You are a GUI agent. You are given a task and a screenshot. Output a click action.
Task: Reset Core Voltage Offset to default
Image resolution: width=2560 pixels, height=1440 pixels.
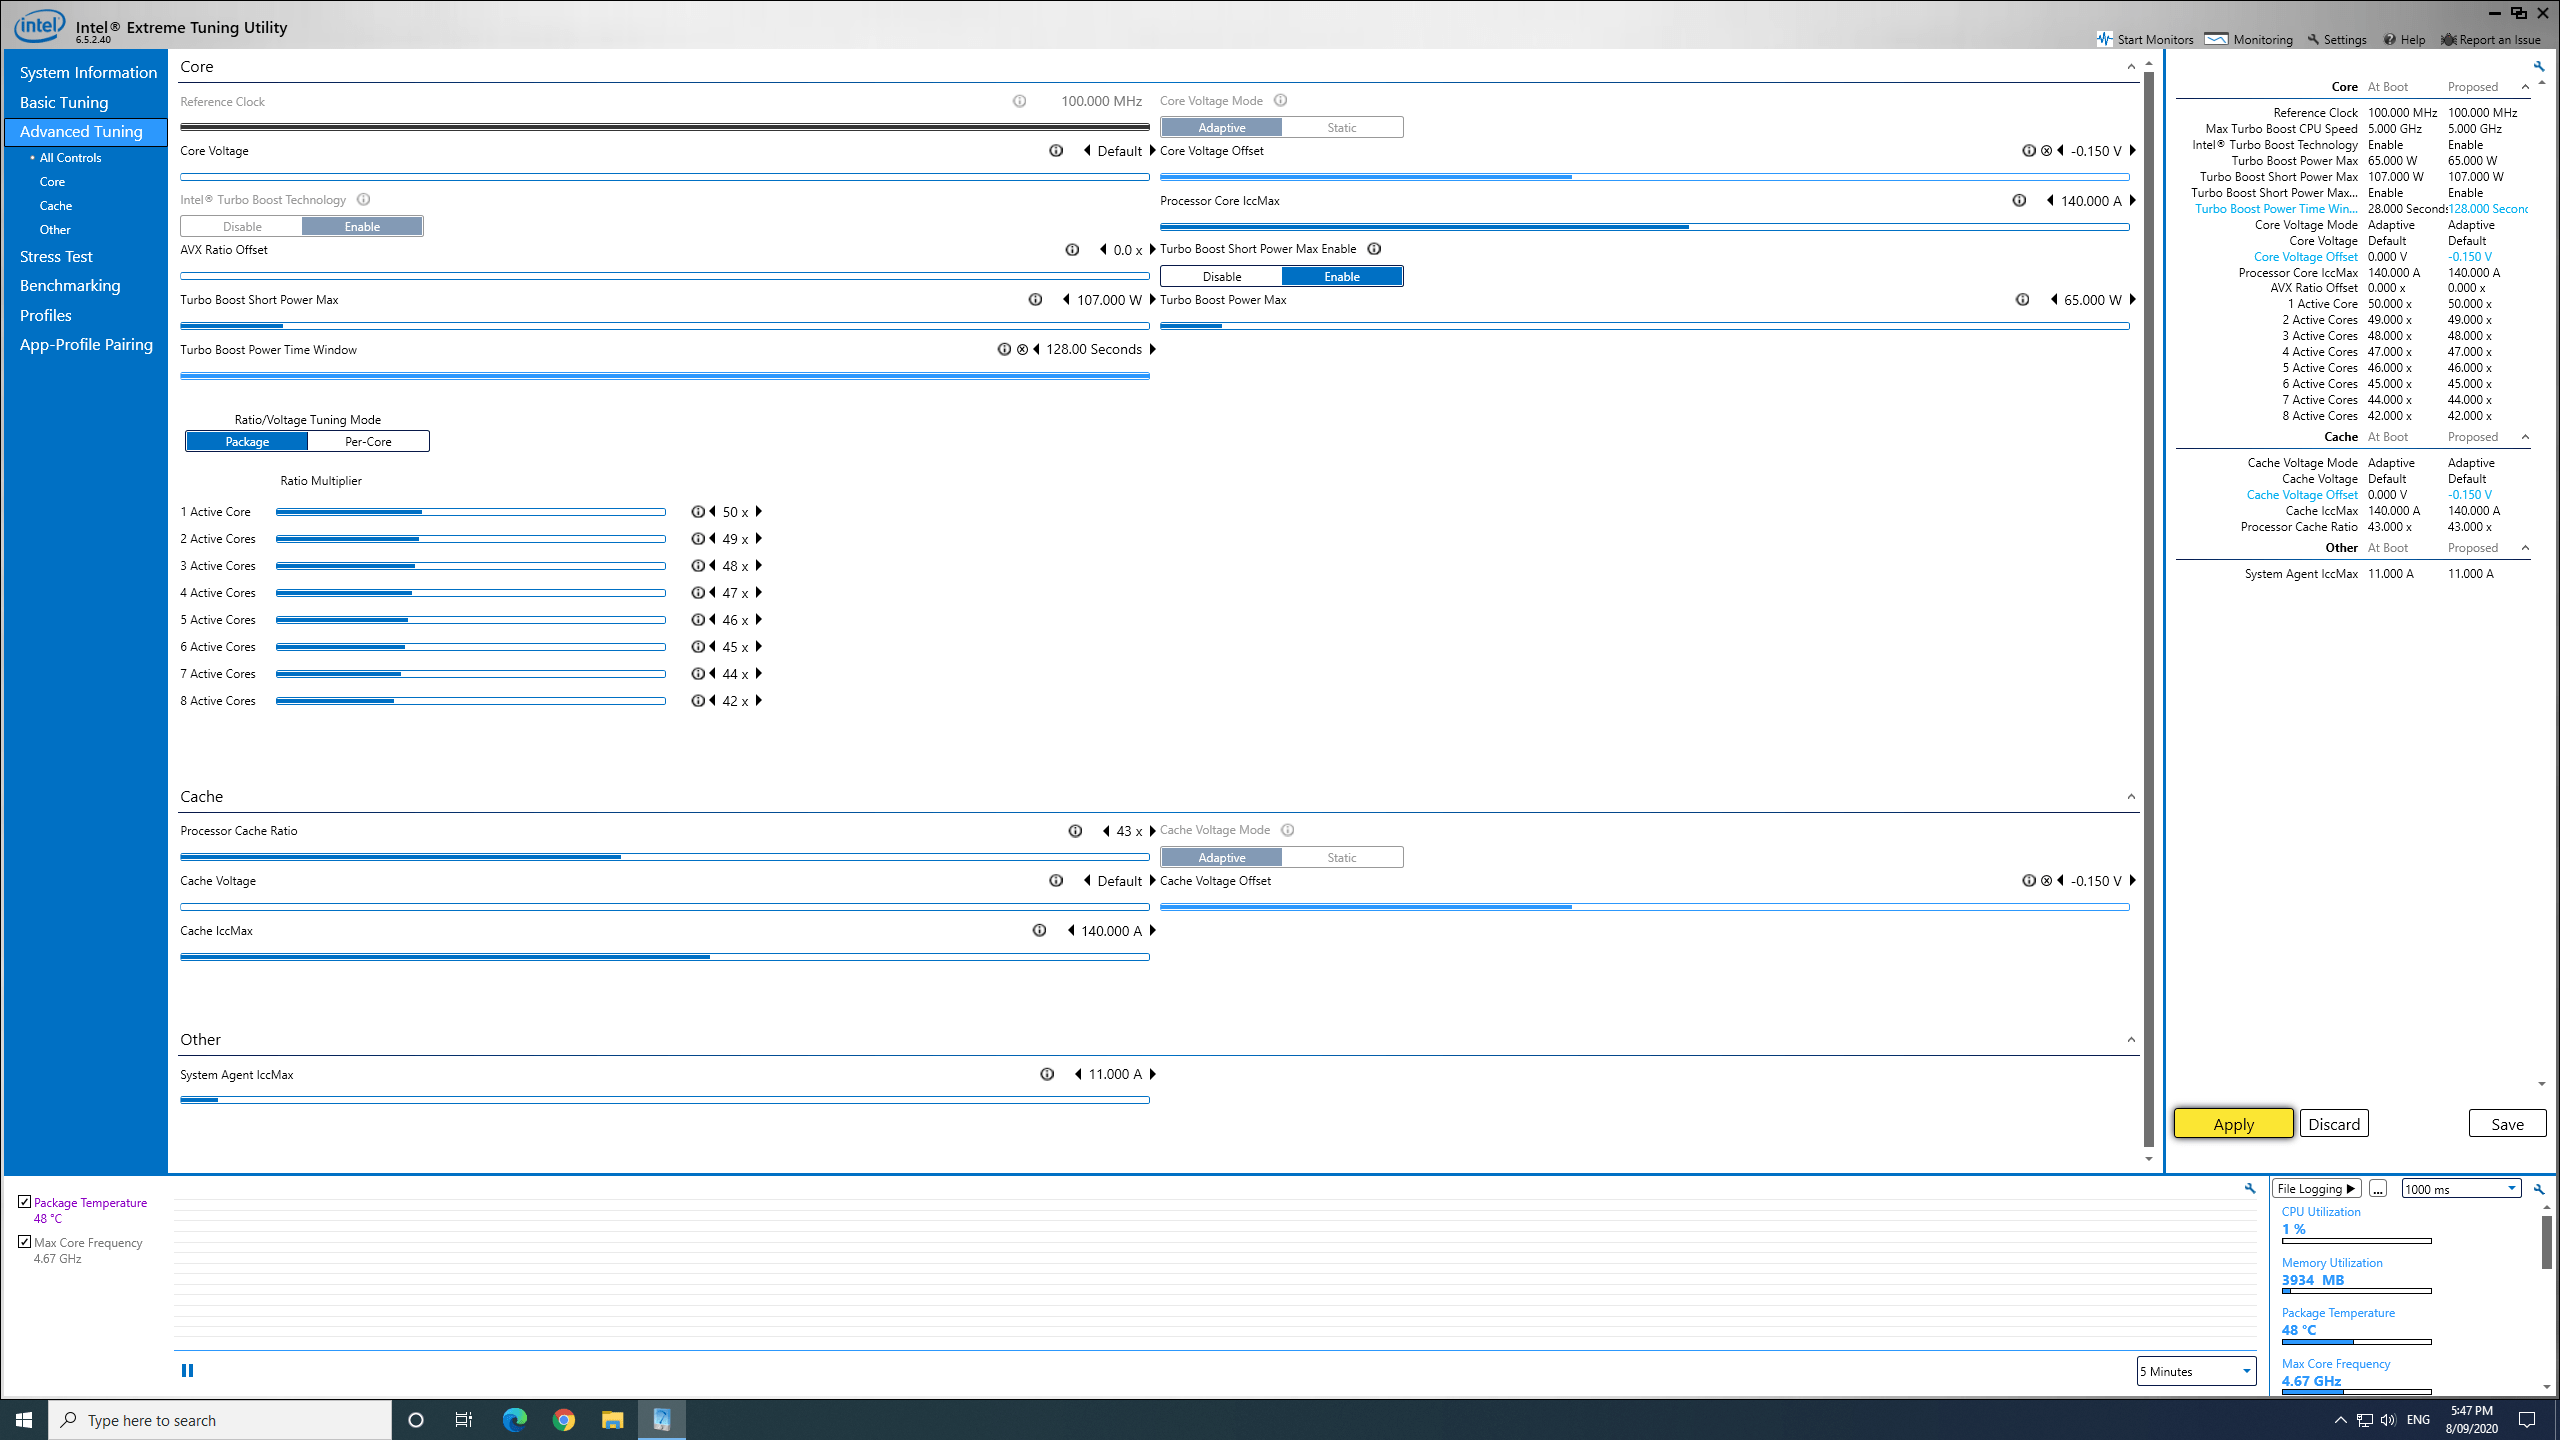click(x=2046, y=151)
